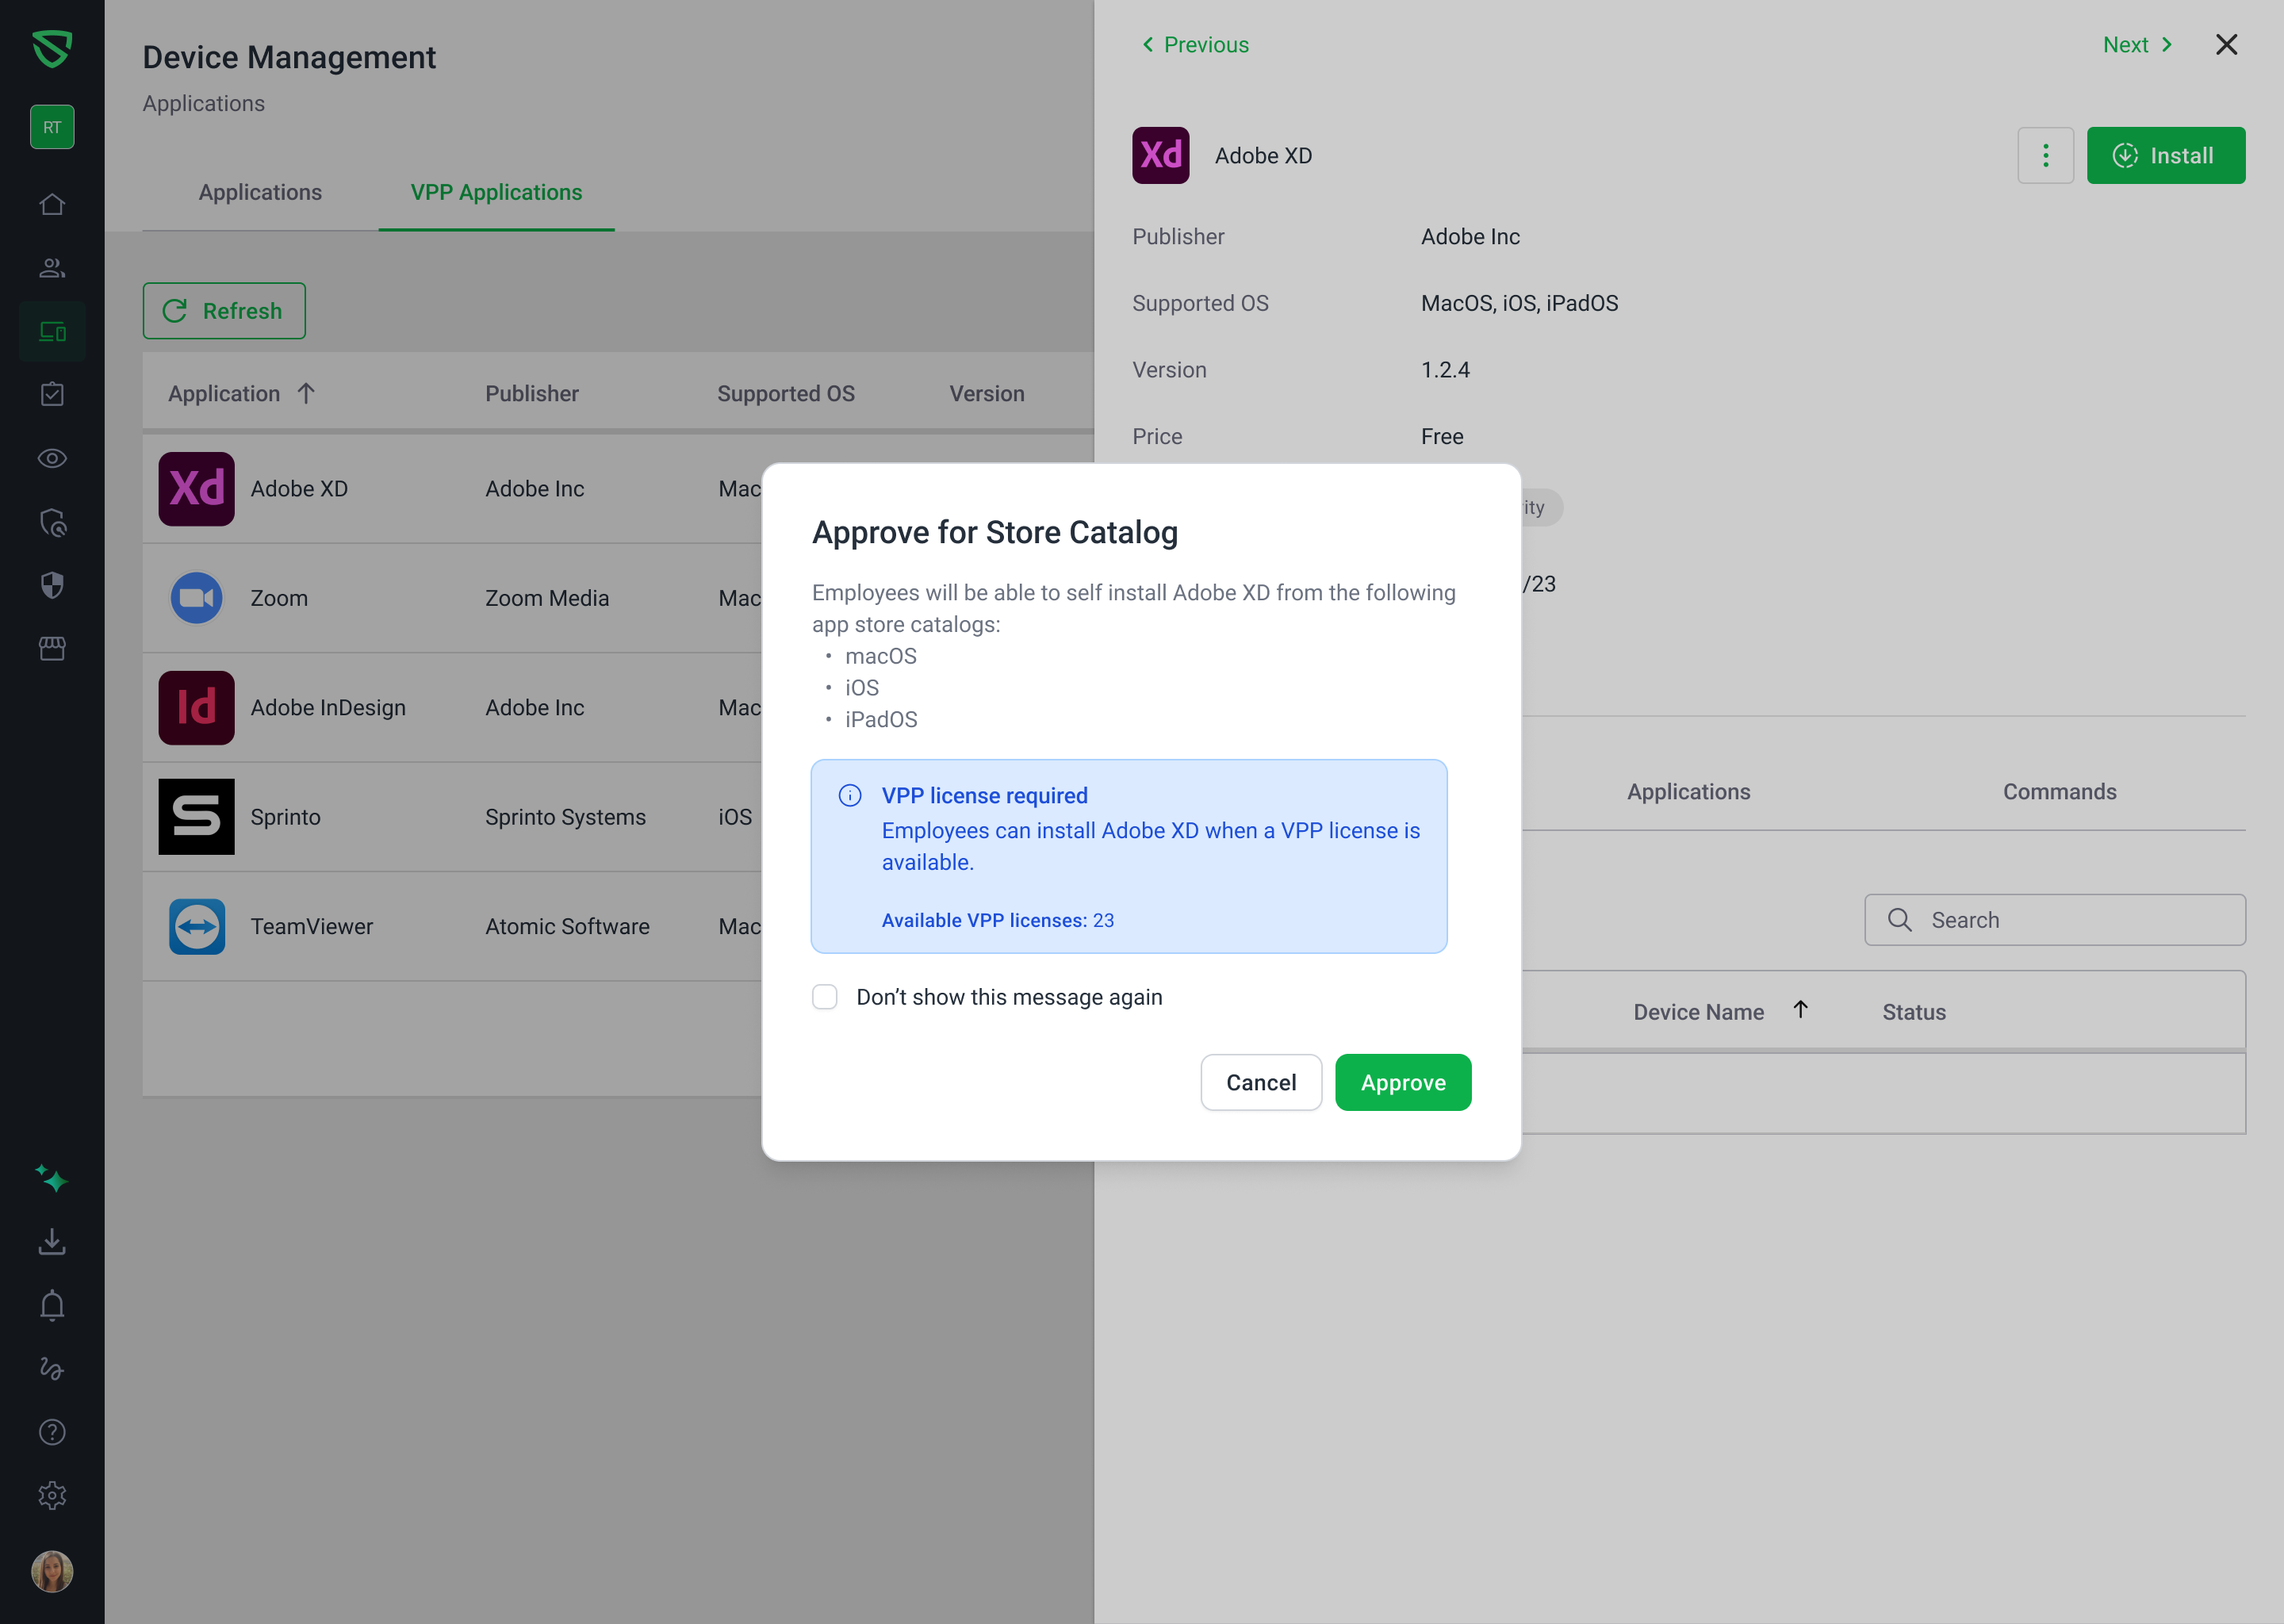
Task: Open the eye monitoring sidebar icon
Action: point(52,458)
